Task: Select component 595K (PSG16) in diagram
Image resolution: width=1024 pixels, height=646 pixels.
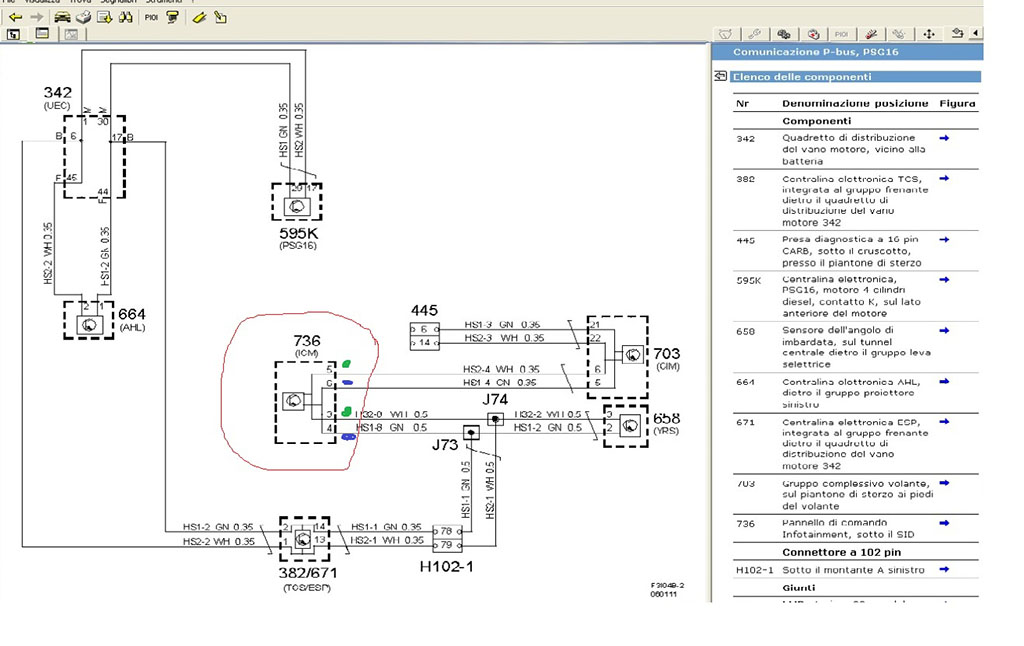Action: coord(297,202)
